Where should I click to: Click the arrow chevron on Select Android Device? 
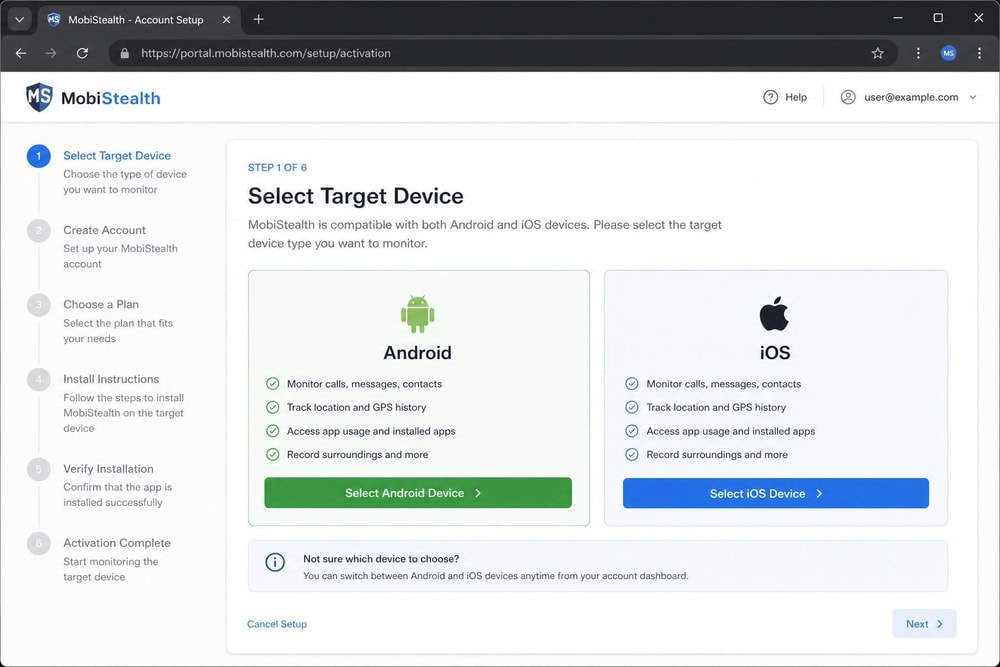tap(478, 493)
